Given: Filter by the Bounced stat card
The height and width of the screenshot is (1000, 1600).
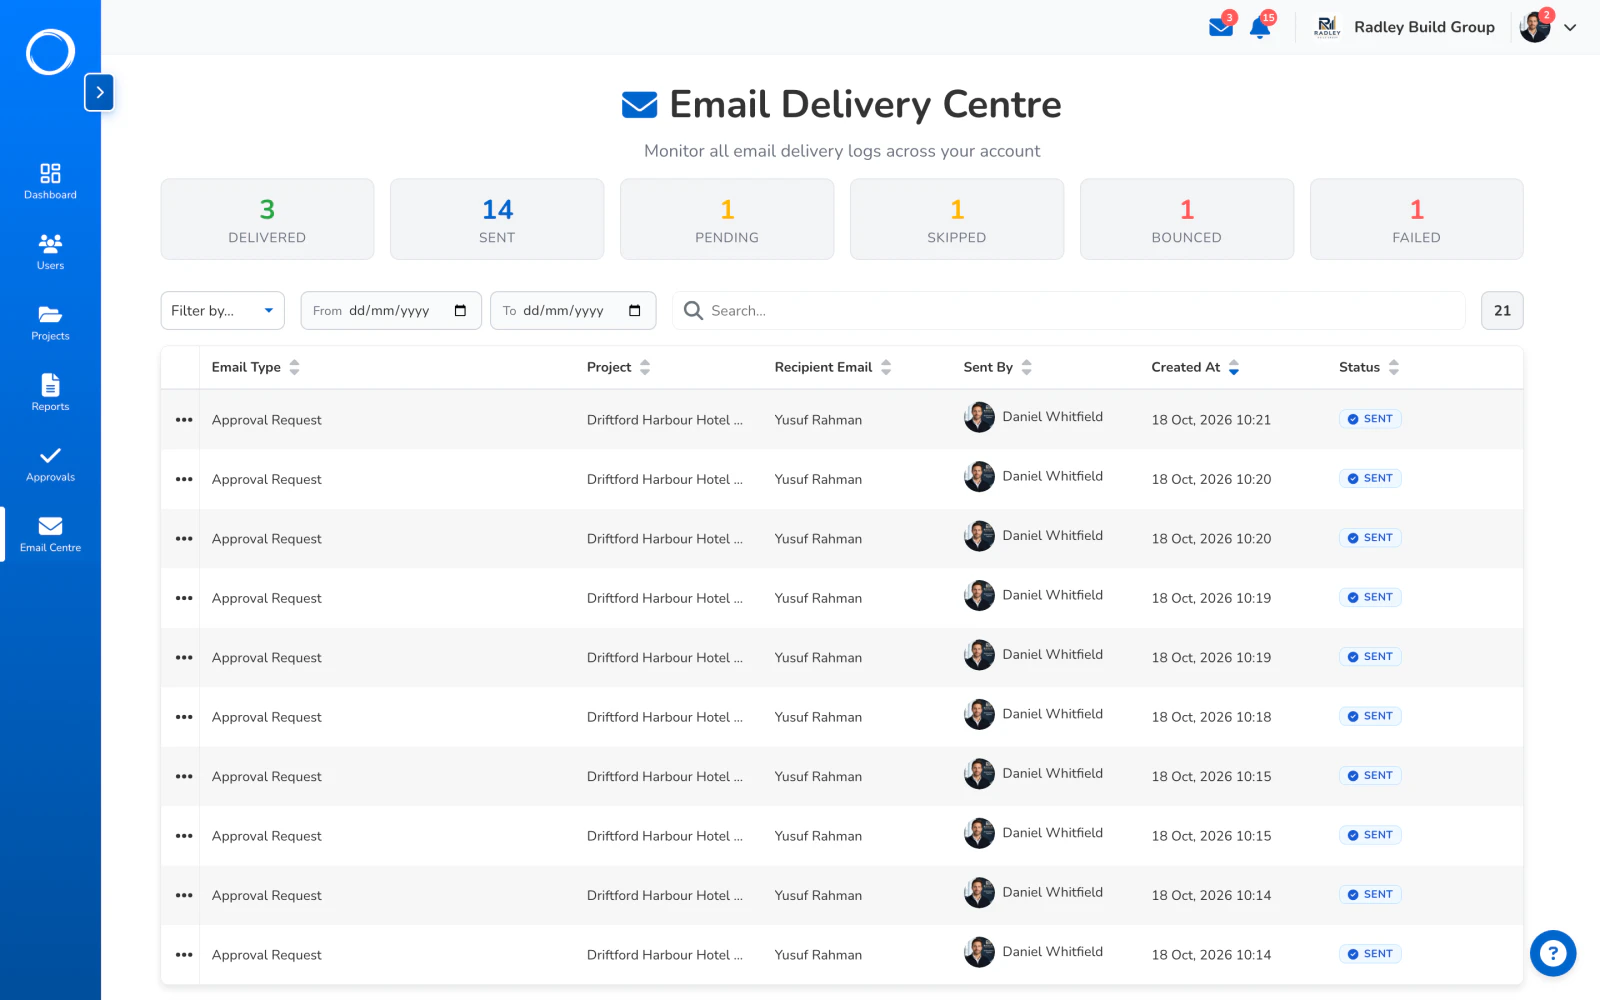Looking at the screenshot, I should click(1187, 219).
